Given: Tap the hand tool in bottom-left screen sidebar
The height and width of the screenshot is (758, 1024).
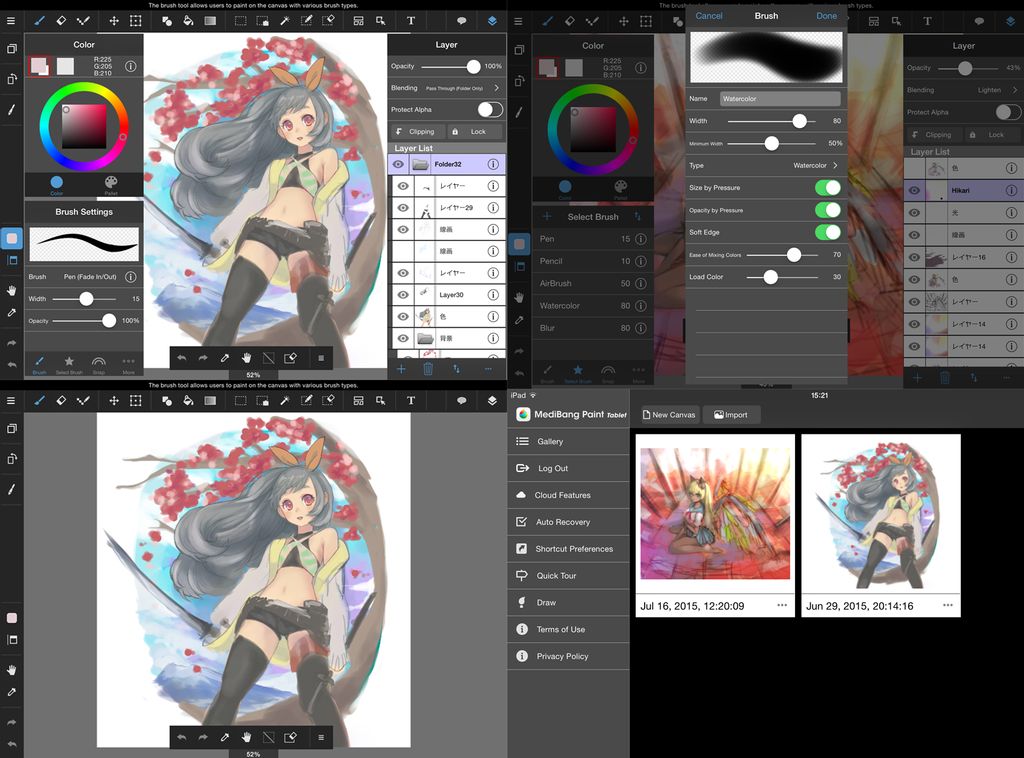Looking at the screenshot, I should pyautogui.click(x=12, y=670).
